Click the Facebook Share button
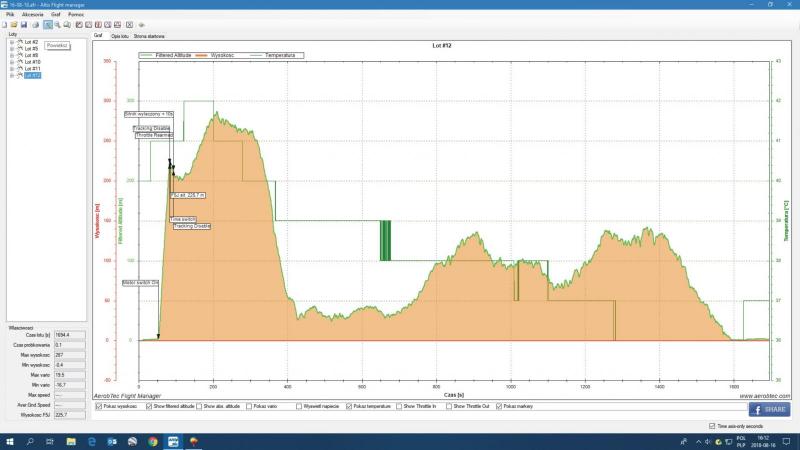The height and width of the screenshot is (450, 800). (768, 409)
